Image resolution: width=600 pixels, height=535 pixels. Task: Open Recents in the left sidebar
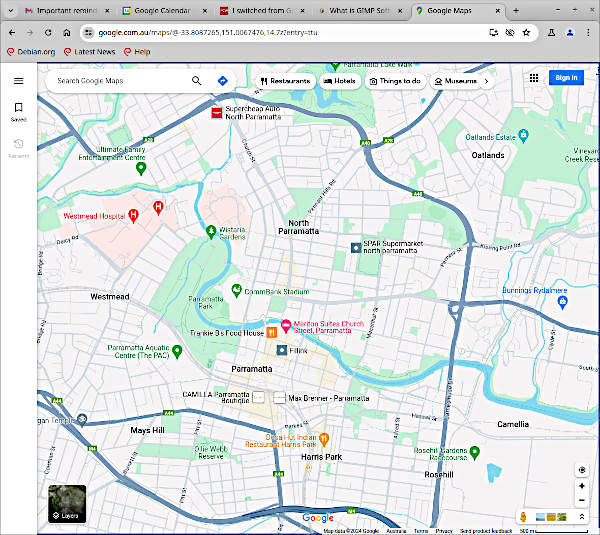[18, 148]
